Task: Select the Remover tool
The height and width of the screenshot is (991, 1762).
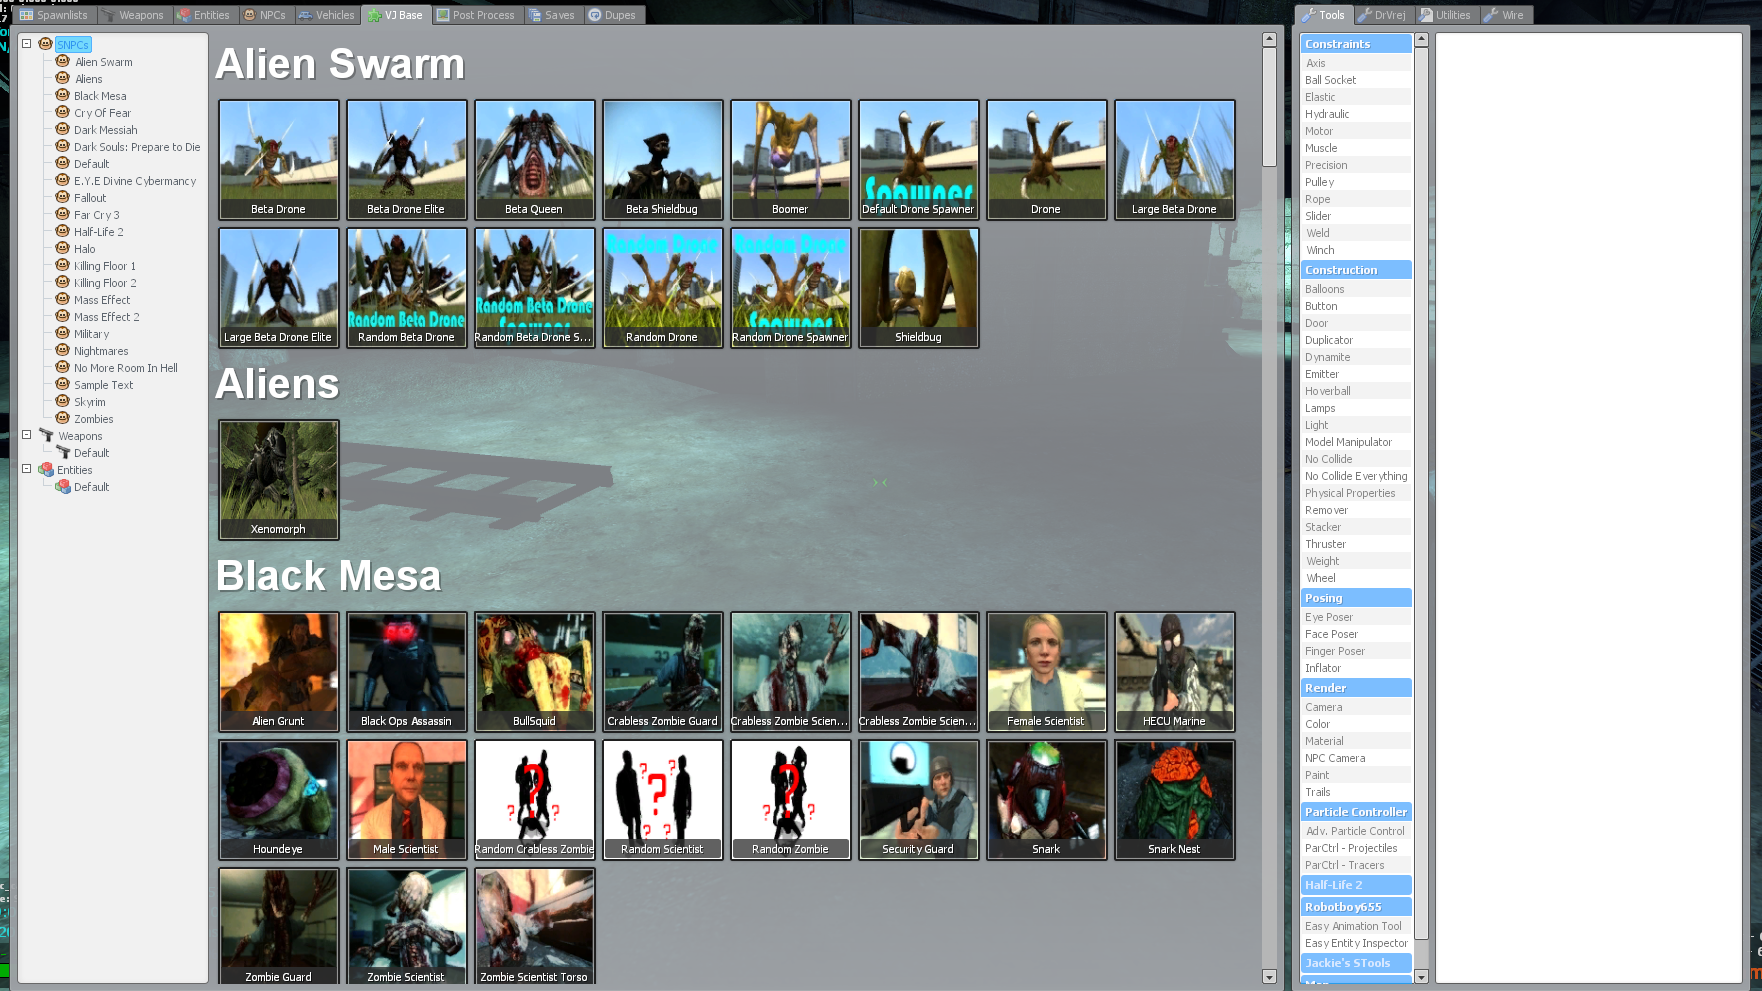Action: (1356, 510)
